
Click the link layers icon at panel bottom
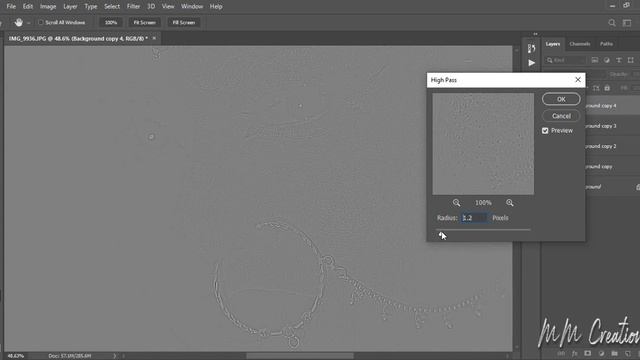pyautogui.click(x=561, y=353)
